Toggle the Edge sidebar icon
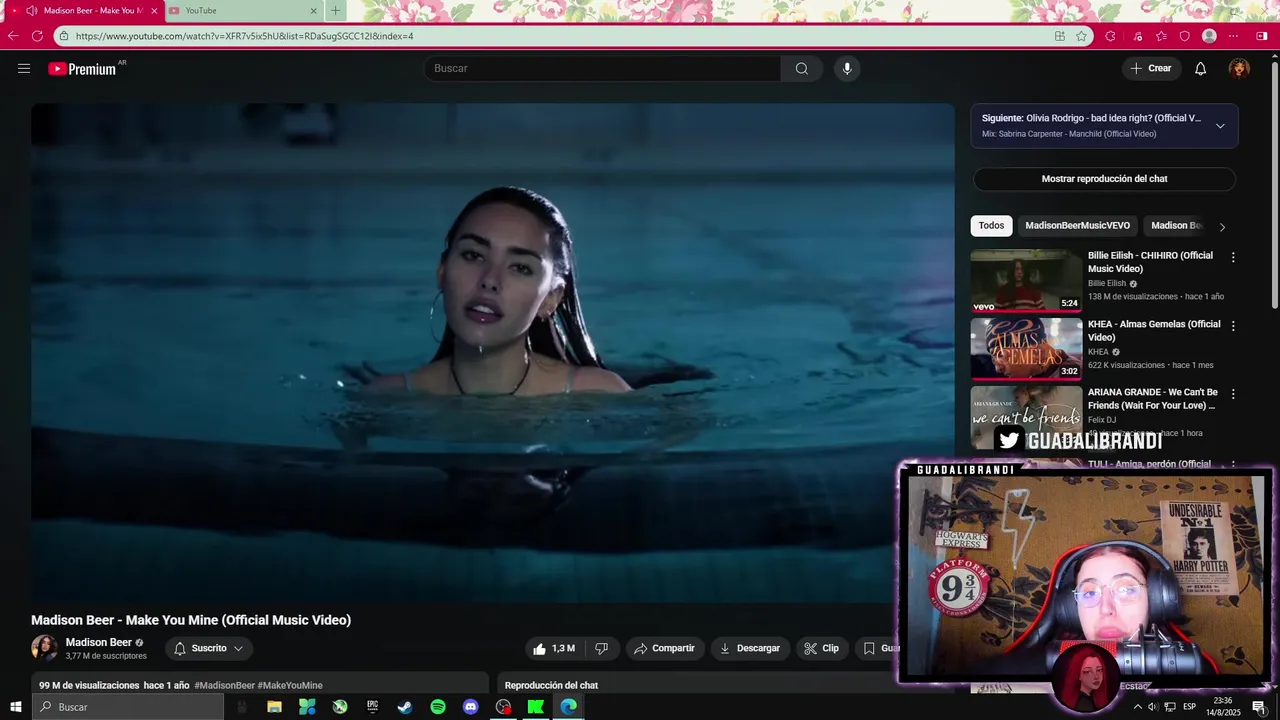Screen dimensions: 1280x720 coord(1262,36)
